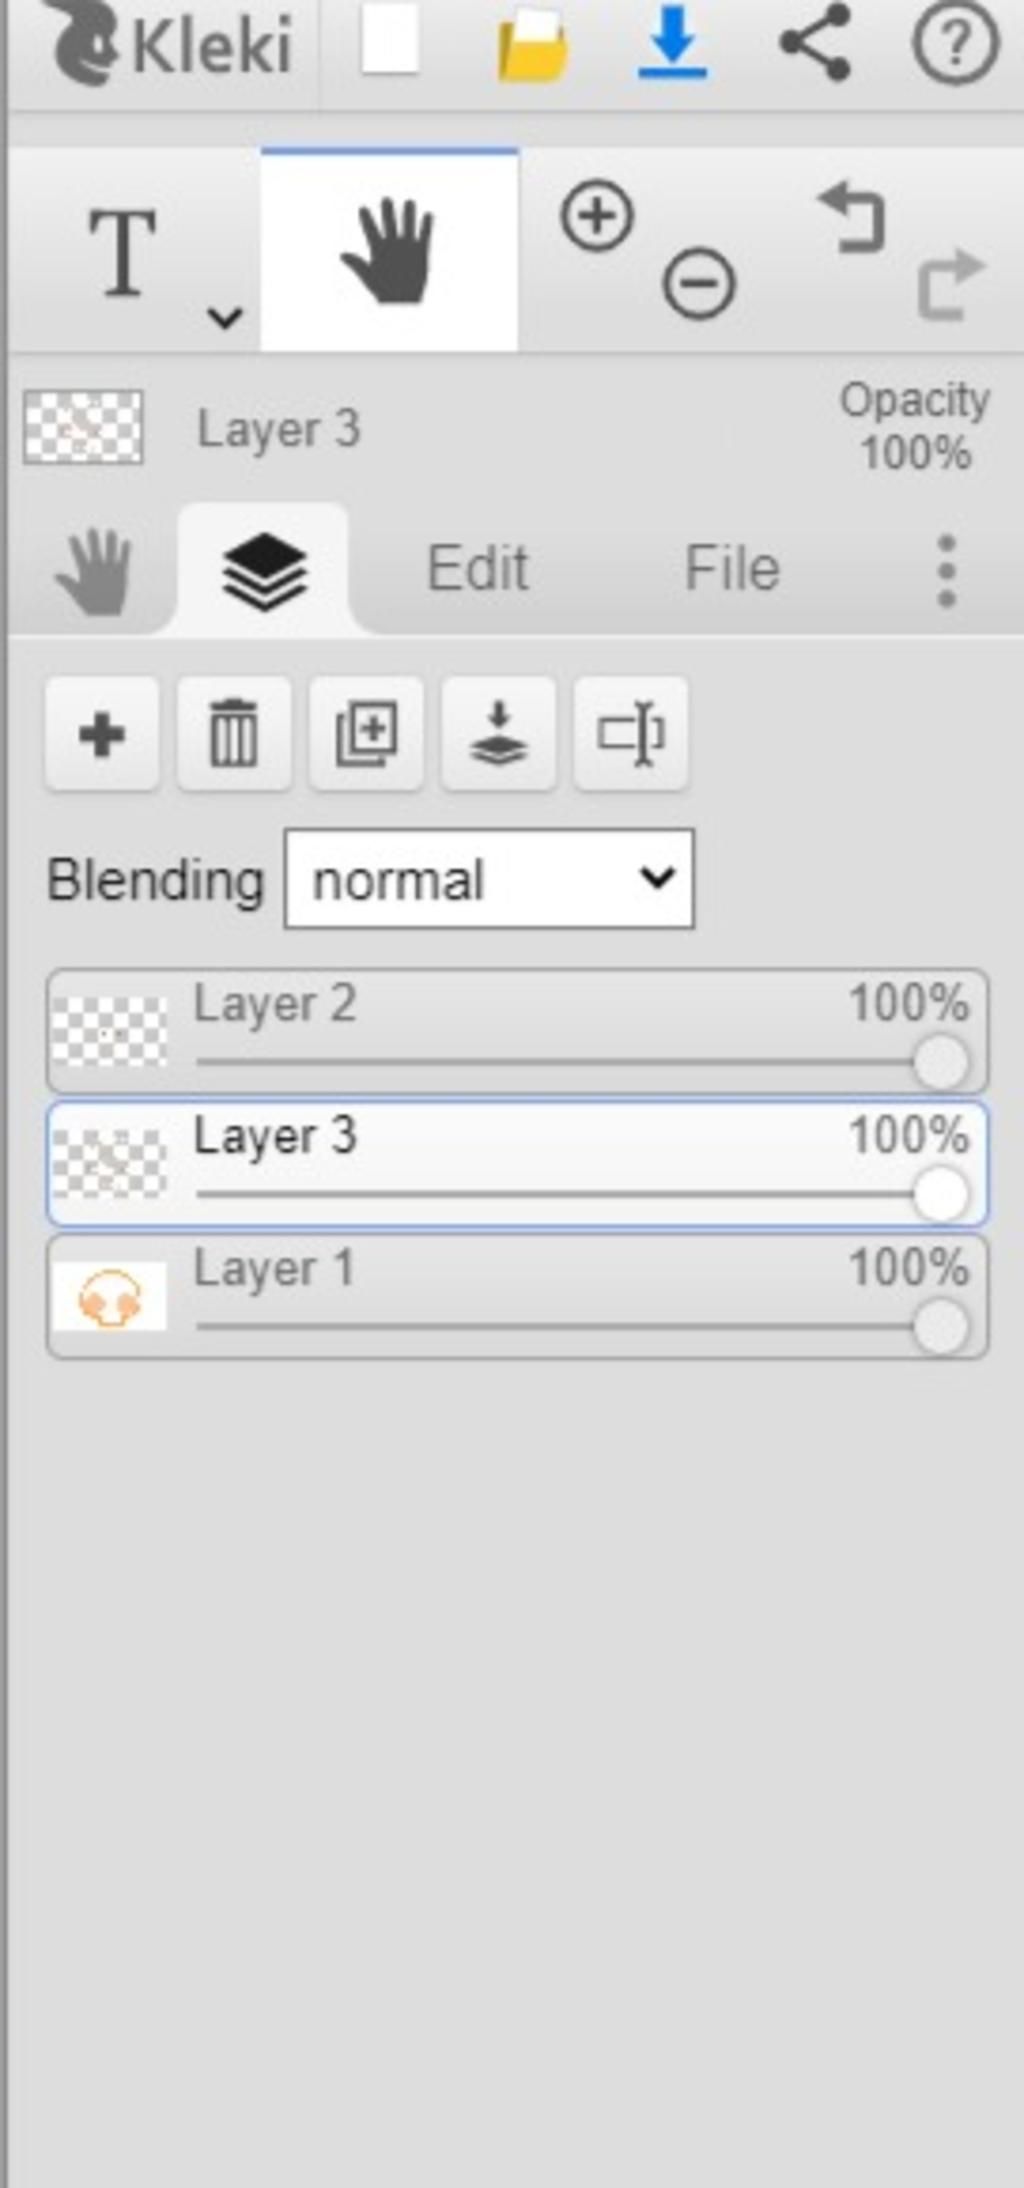The height and width of the screenshot is (2188, 1024).
Task: Download the image with the blue arrow
Action: (x=673, y=42)
